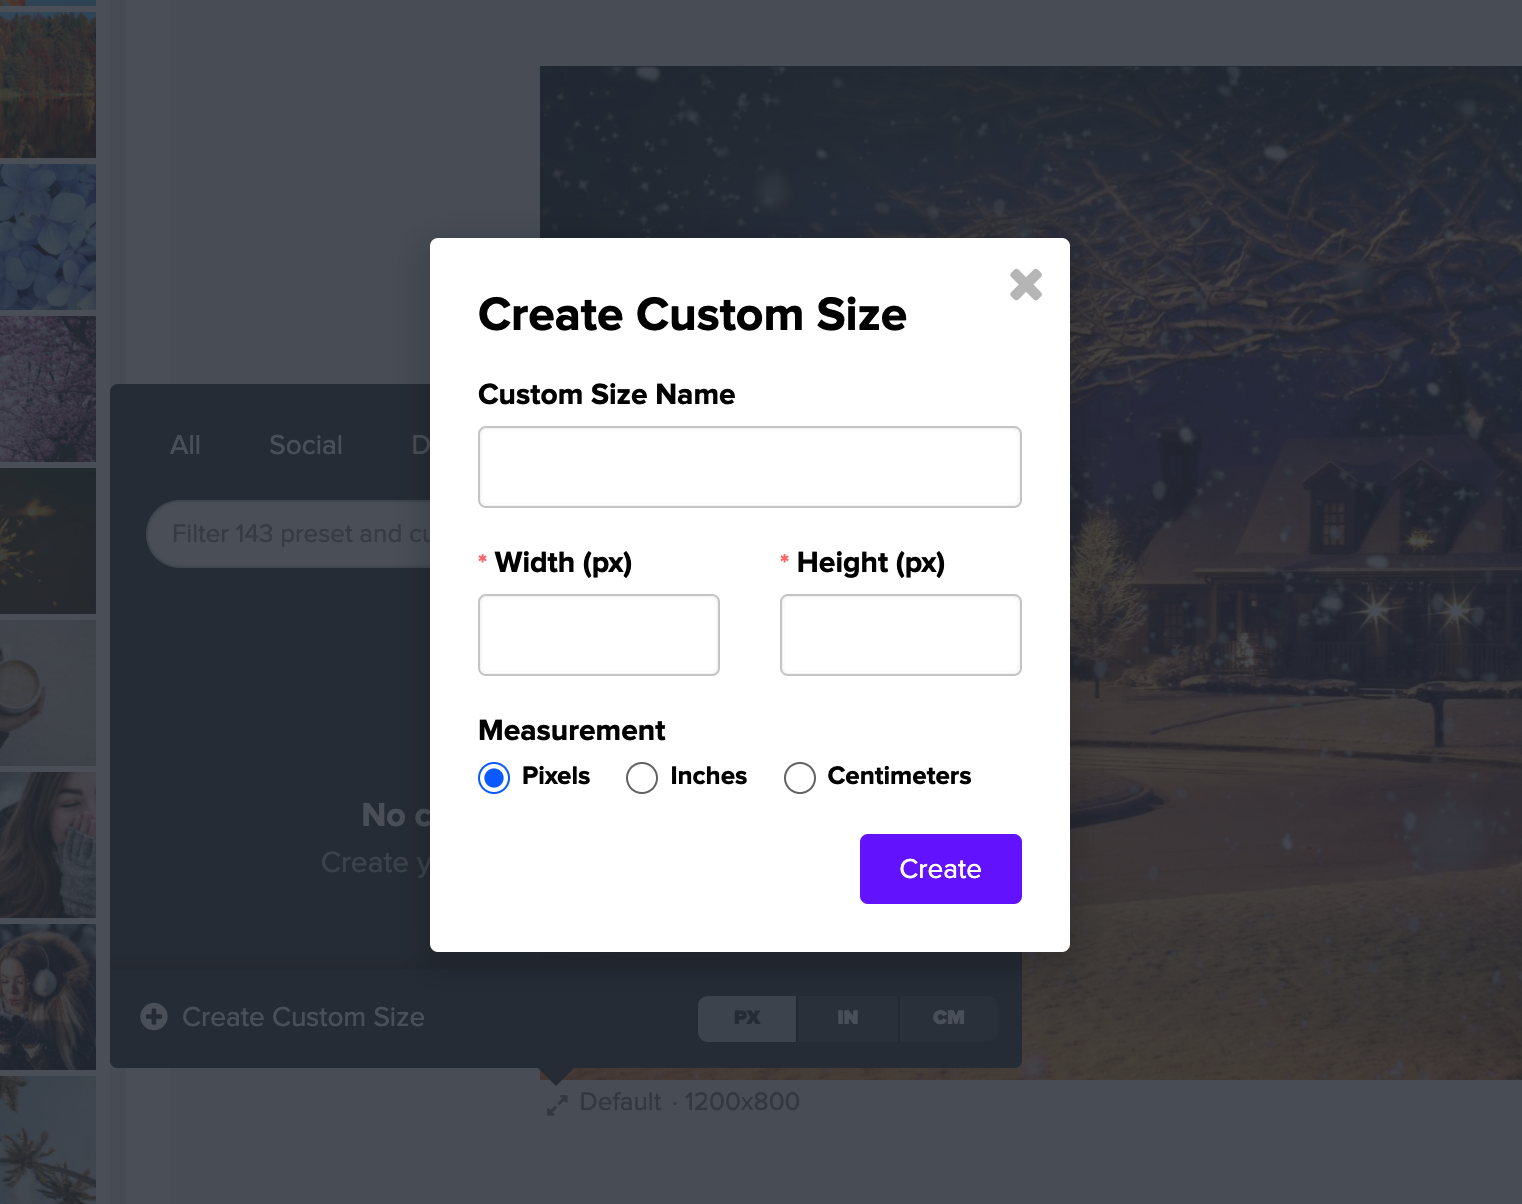This screenshot has height=1204, width=1522.
Task: Switch units to PX
Action: [x=747, y=1018]
